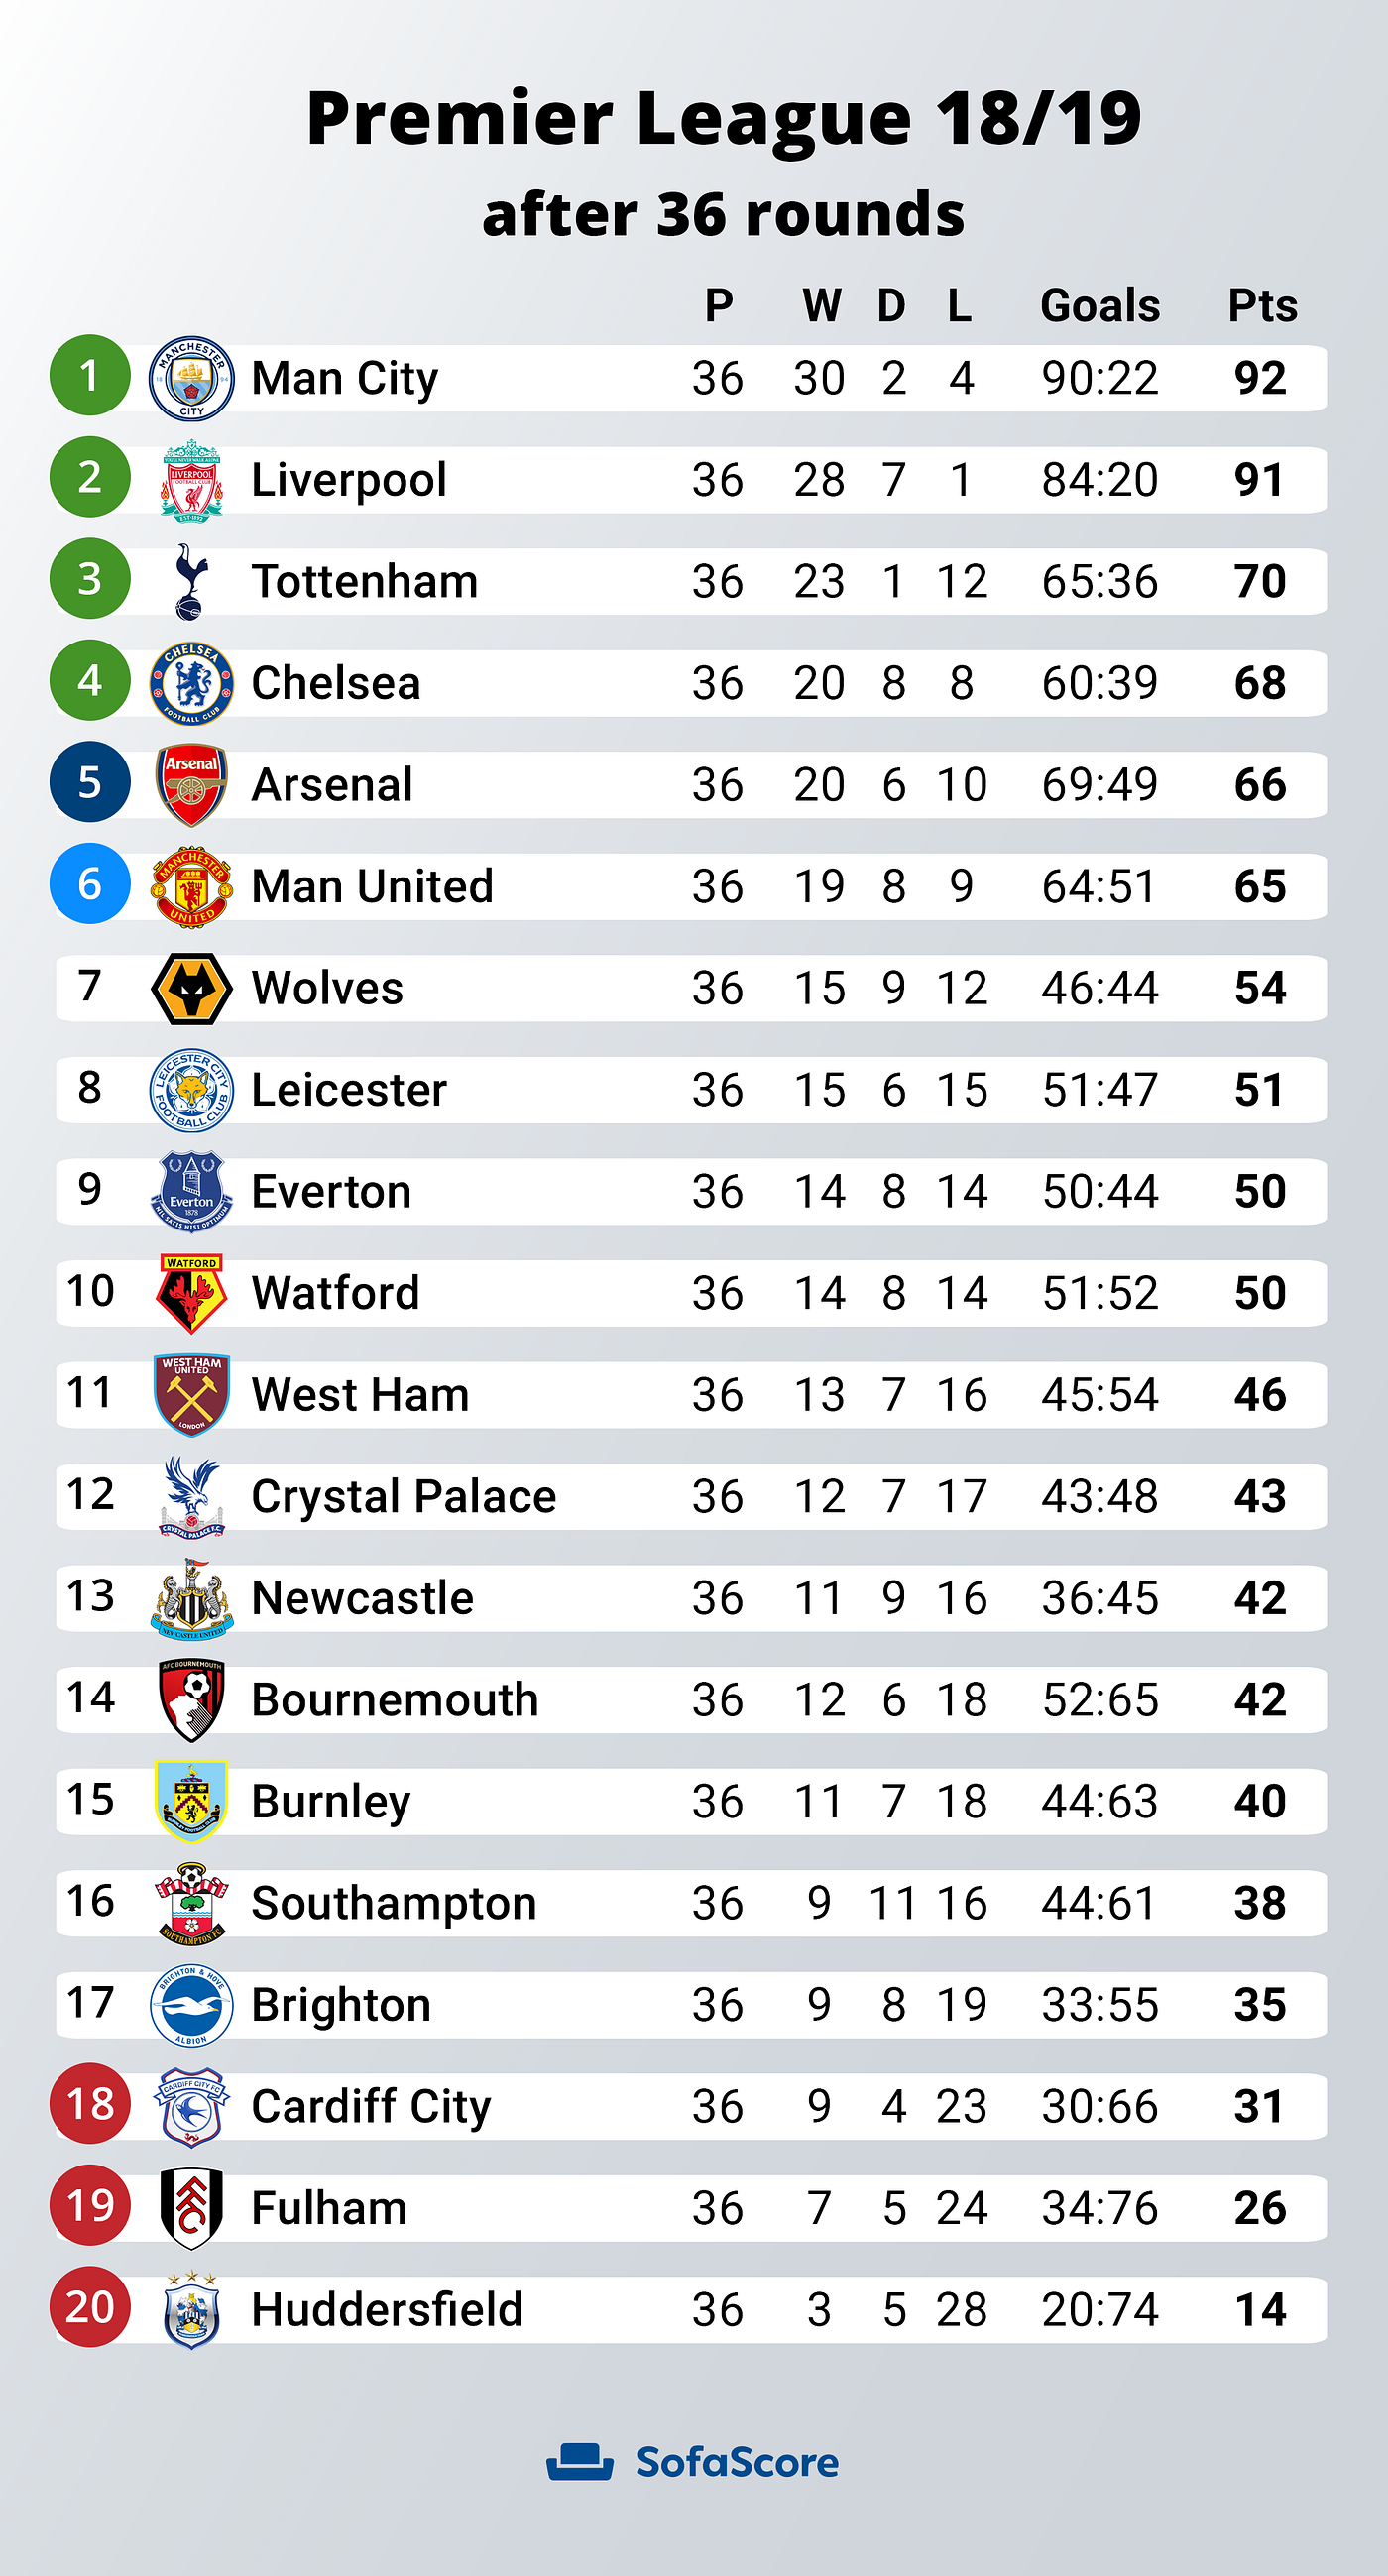This screenshot has height=2576, width=1388.
Task: Select the Arsenal cannon crest
Action: pos(191,785)
